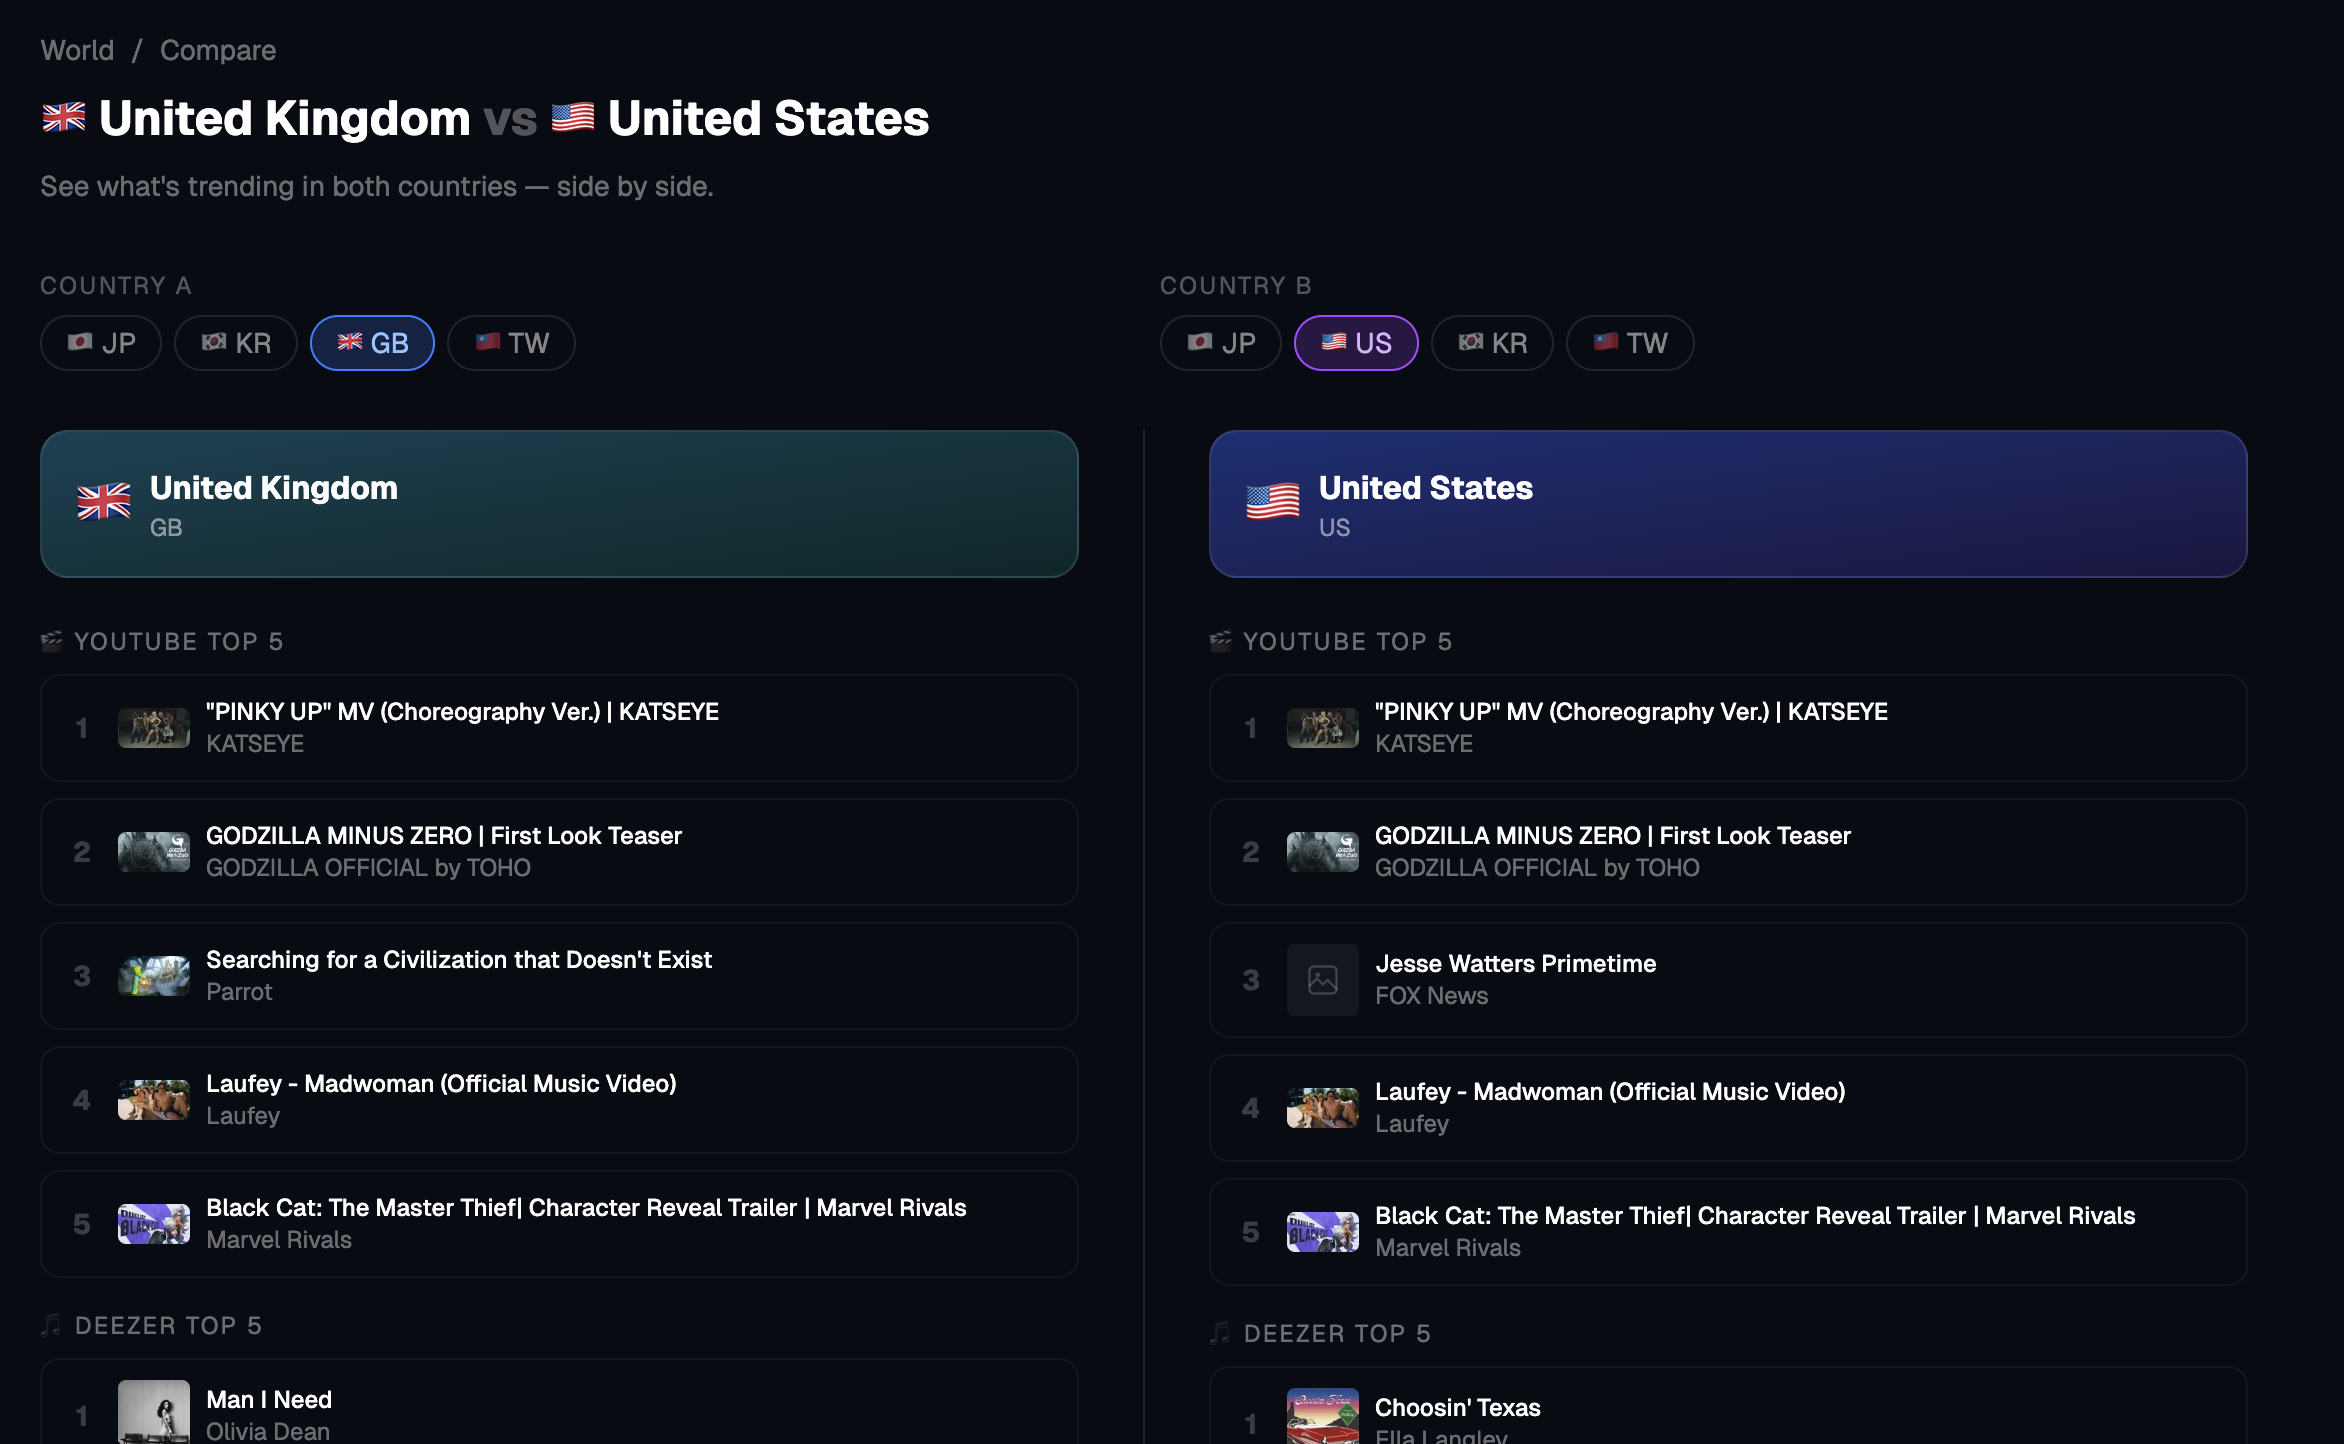Open Marvel Rivals Black Cat thumbnail in UK list
This screenshot has height=1444, width=2344.
click(154, 1224)
